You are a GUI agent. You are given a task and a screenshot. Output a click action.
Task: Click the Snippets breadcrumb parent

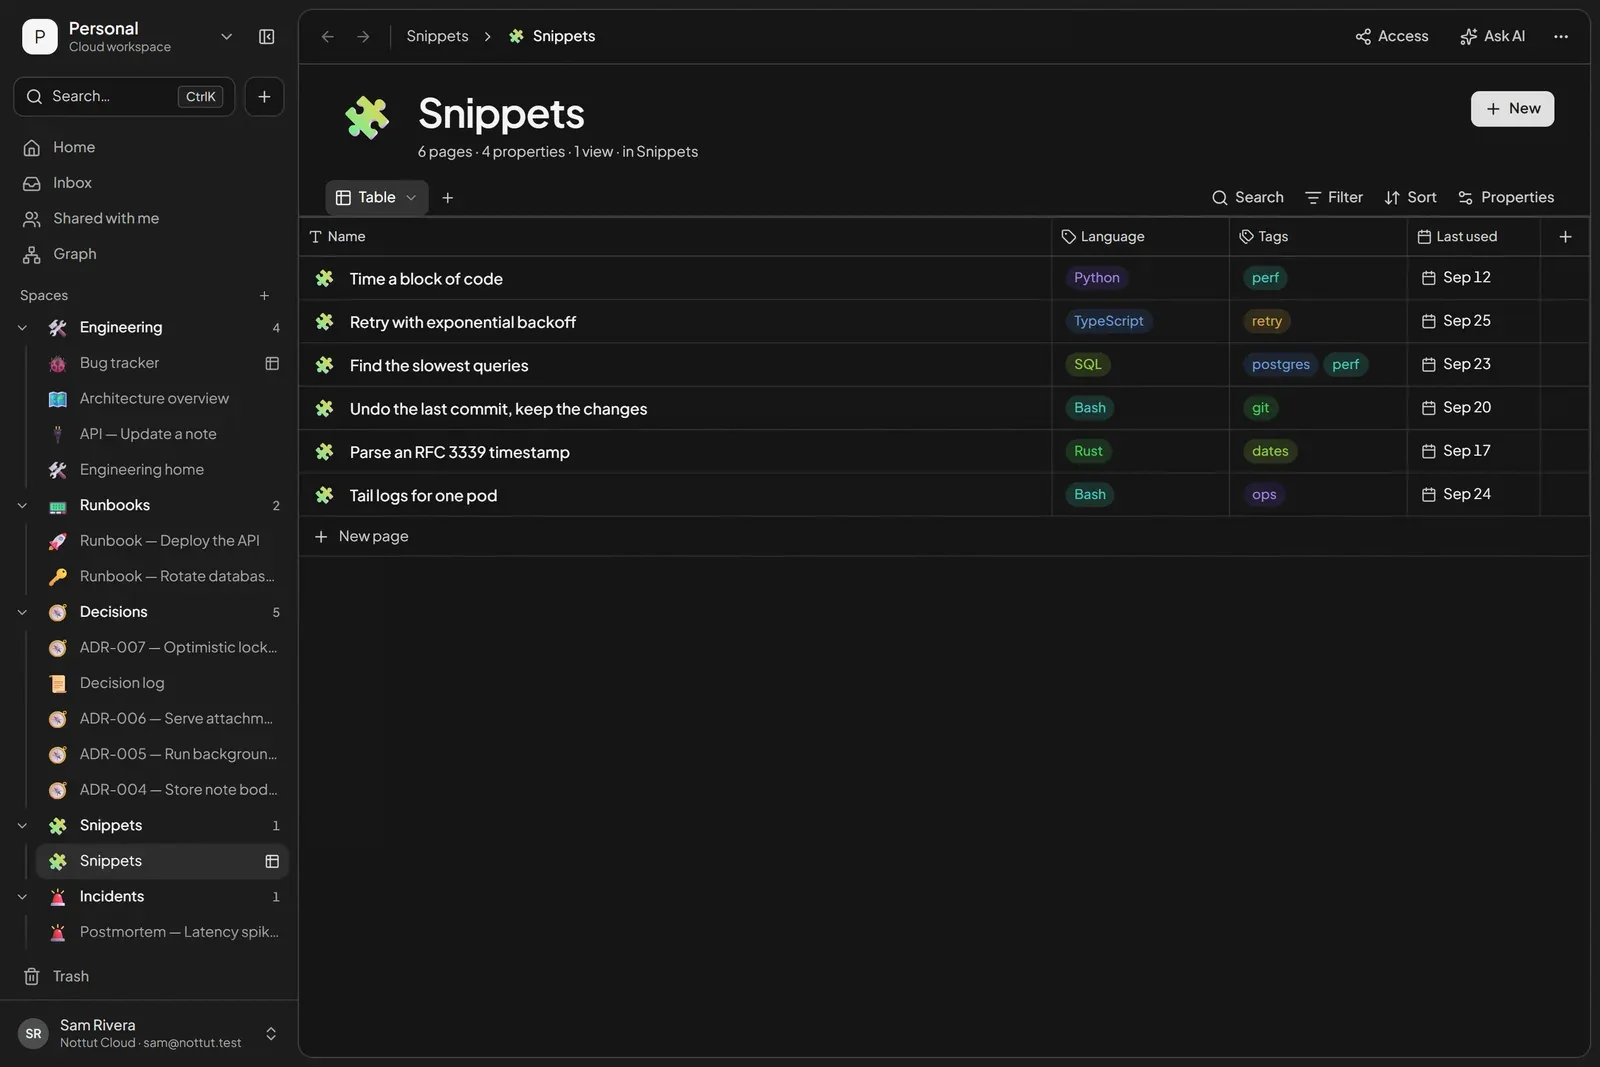coord(437,36)
